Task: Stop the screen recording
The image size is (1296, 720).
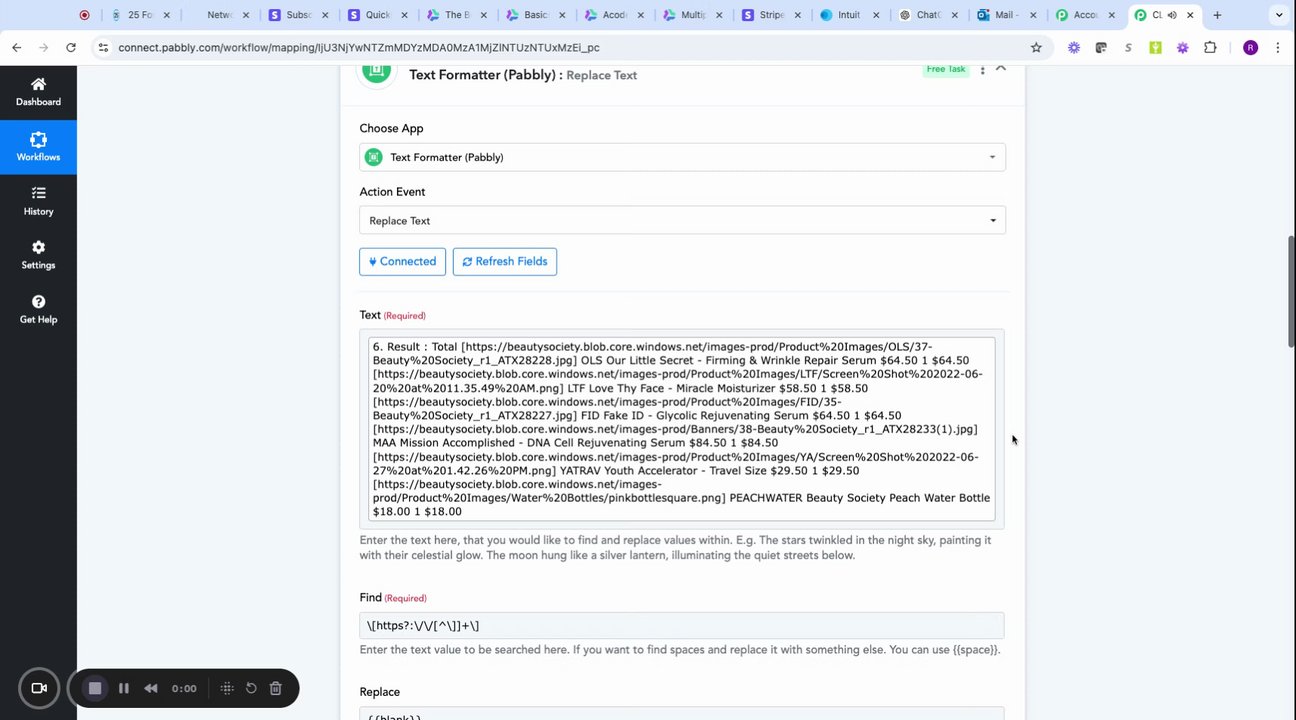Action: pyautogui.click(x=95, y=688)
